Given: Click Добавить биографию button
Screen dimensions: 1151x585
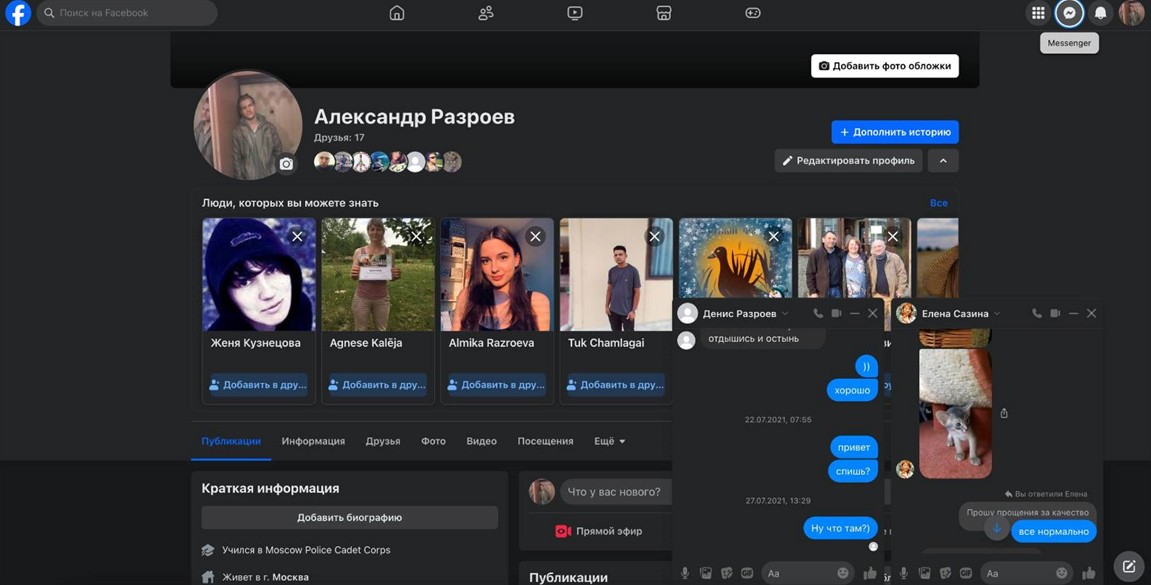Looking at the screenshot, I should pos(349,517).
